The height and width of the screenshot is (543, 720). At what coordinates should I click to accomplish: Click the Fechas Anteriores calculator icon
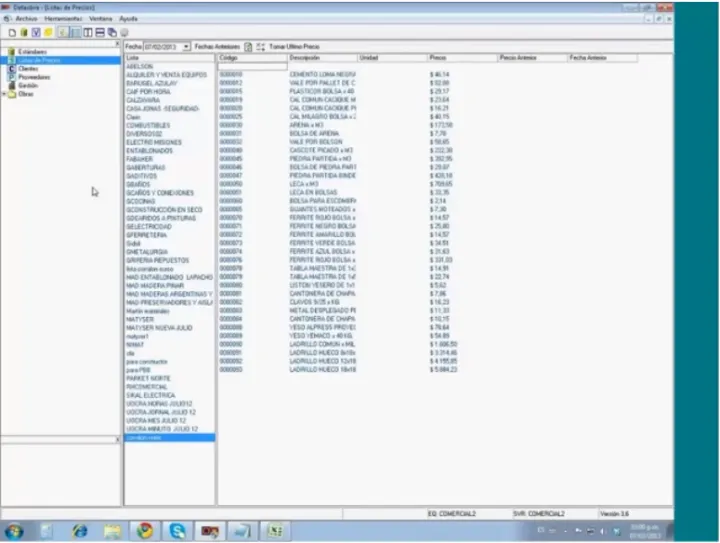249,46
